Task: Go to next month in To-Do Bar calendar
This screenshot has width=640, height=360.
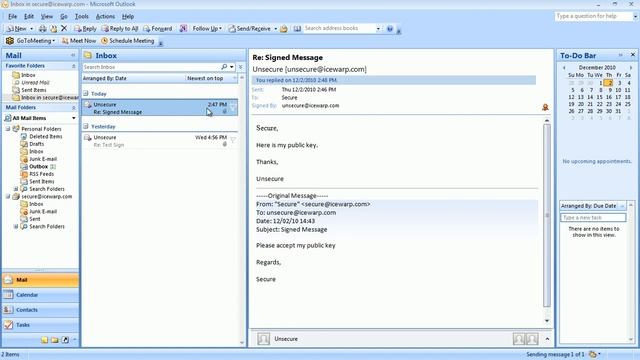Action: (x=631, y=67)
